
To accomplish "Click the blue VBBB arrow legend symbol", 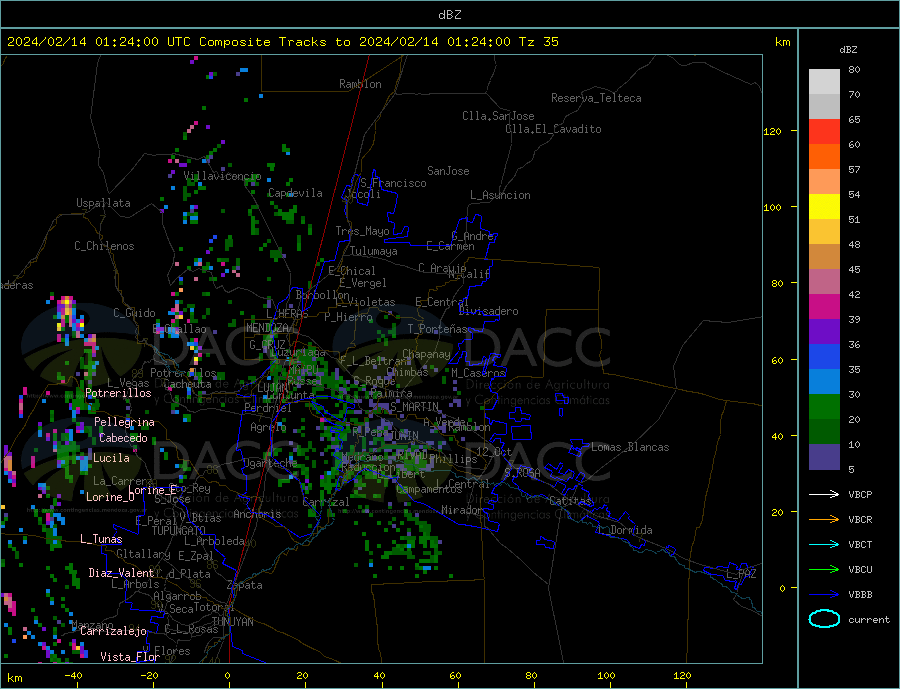I will (824, 595).
